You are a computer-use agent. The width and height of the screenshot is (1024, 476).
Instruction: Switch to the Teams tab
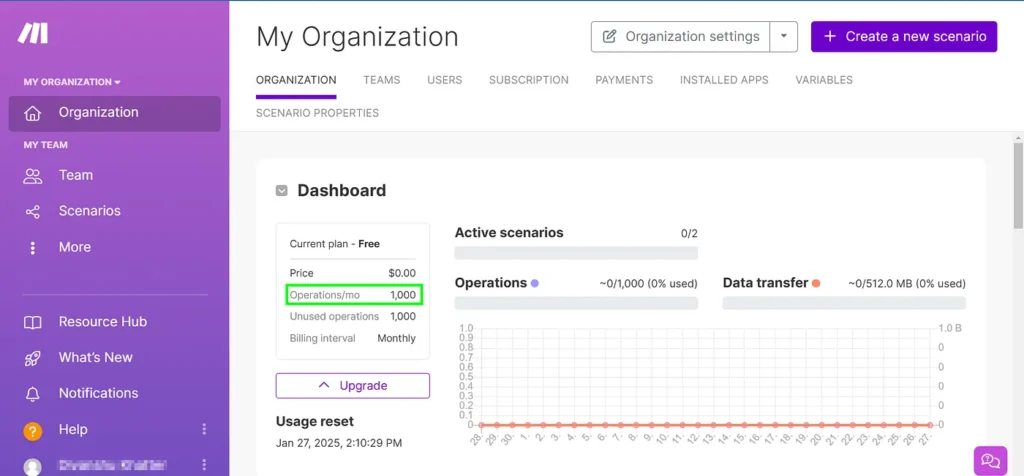coord(381,80)
